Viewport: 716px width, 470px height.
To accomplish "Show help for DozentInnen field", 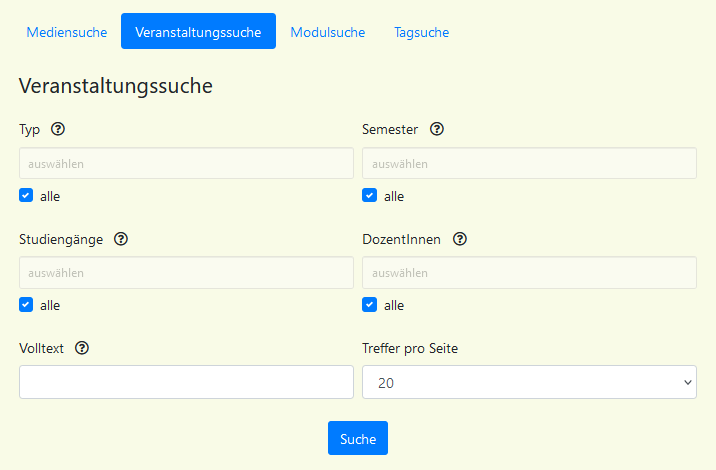I will [460, 239].
